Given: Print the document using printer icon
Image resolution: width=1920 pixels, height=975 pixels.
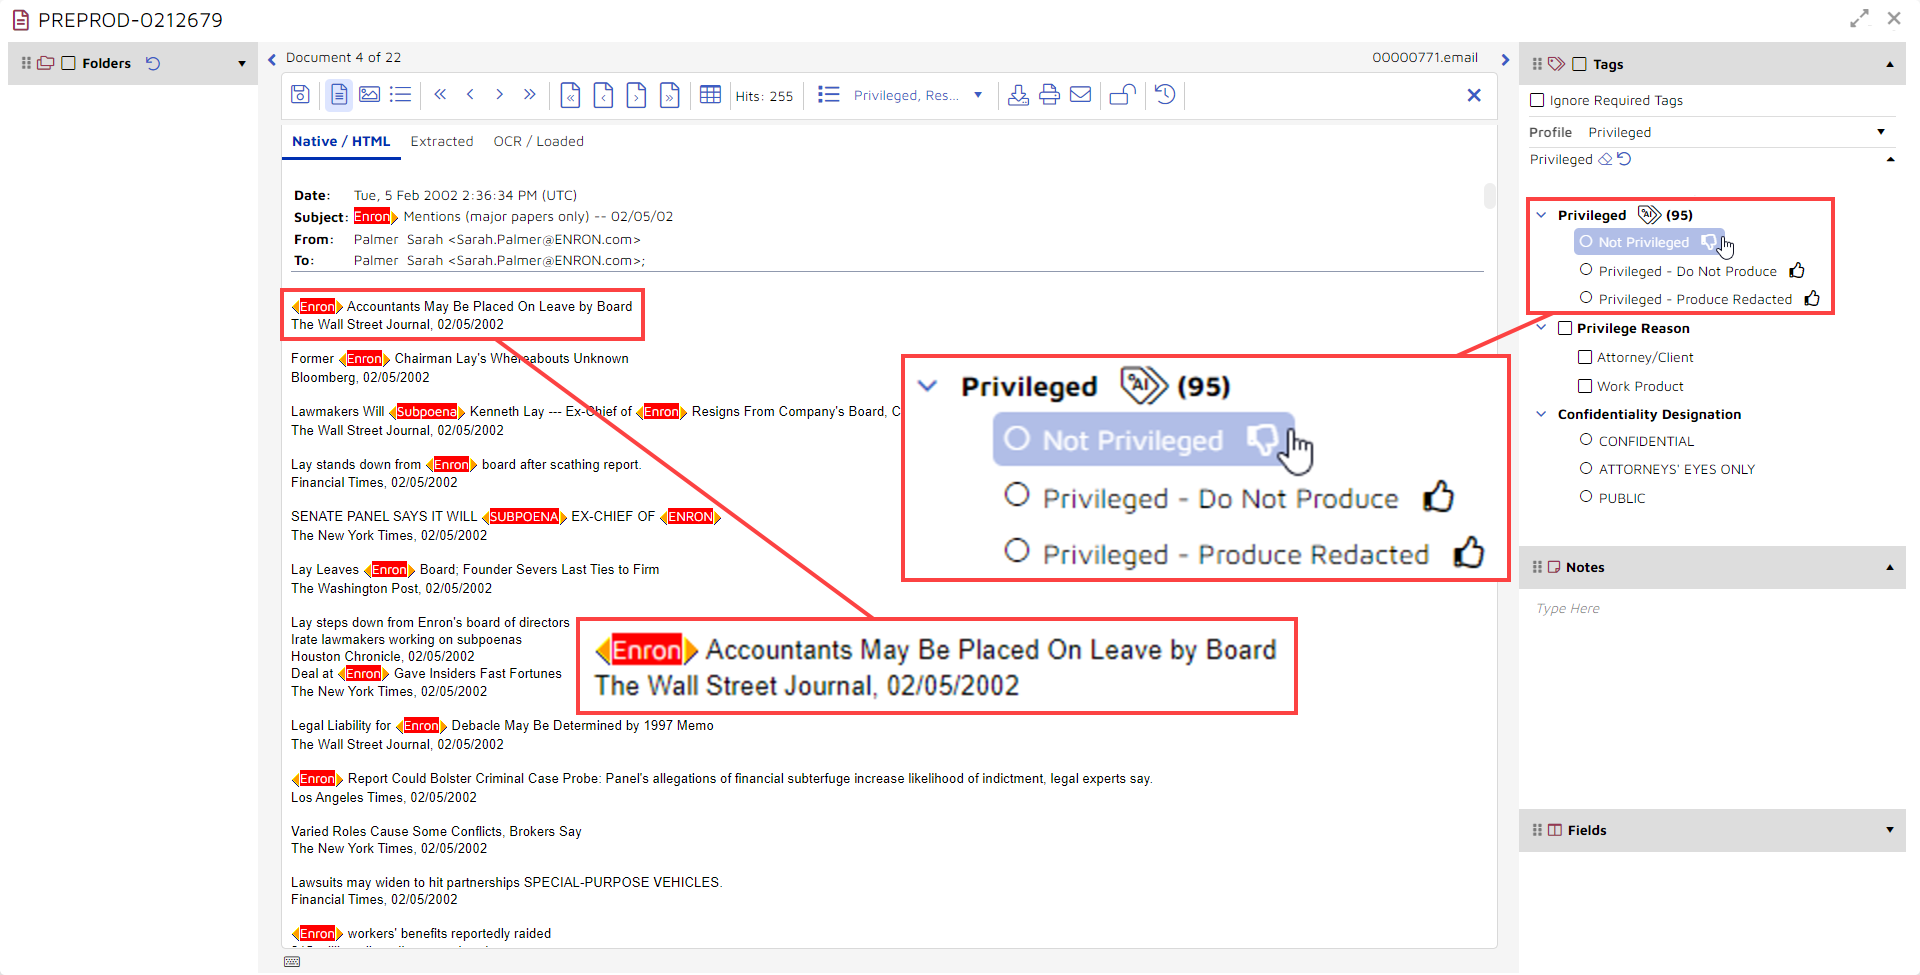Looking at the screenshot, I should pyautogui.click(x=1049, y=95).
